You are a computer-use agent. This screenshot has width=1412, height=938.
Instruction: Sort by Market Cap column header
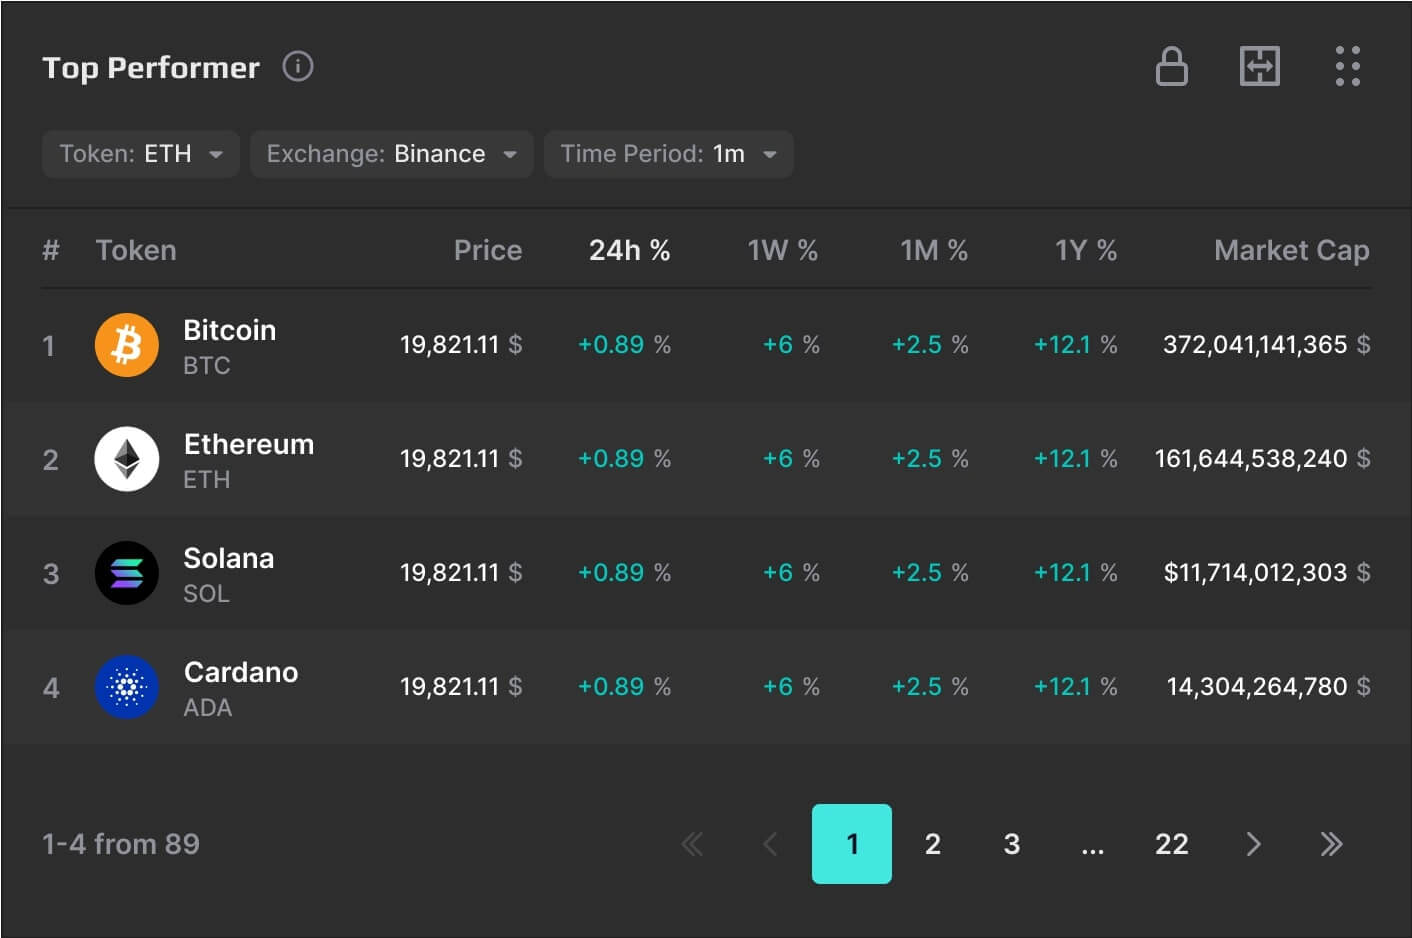[x=1291, y=250]
